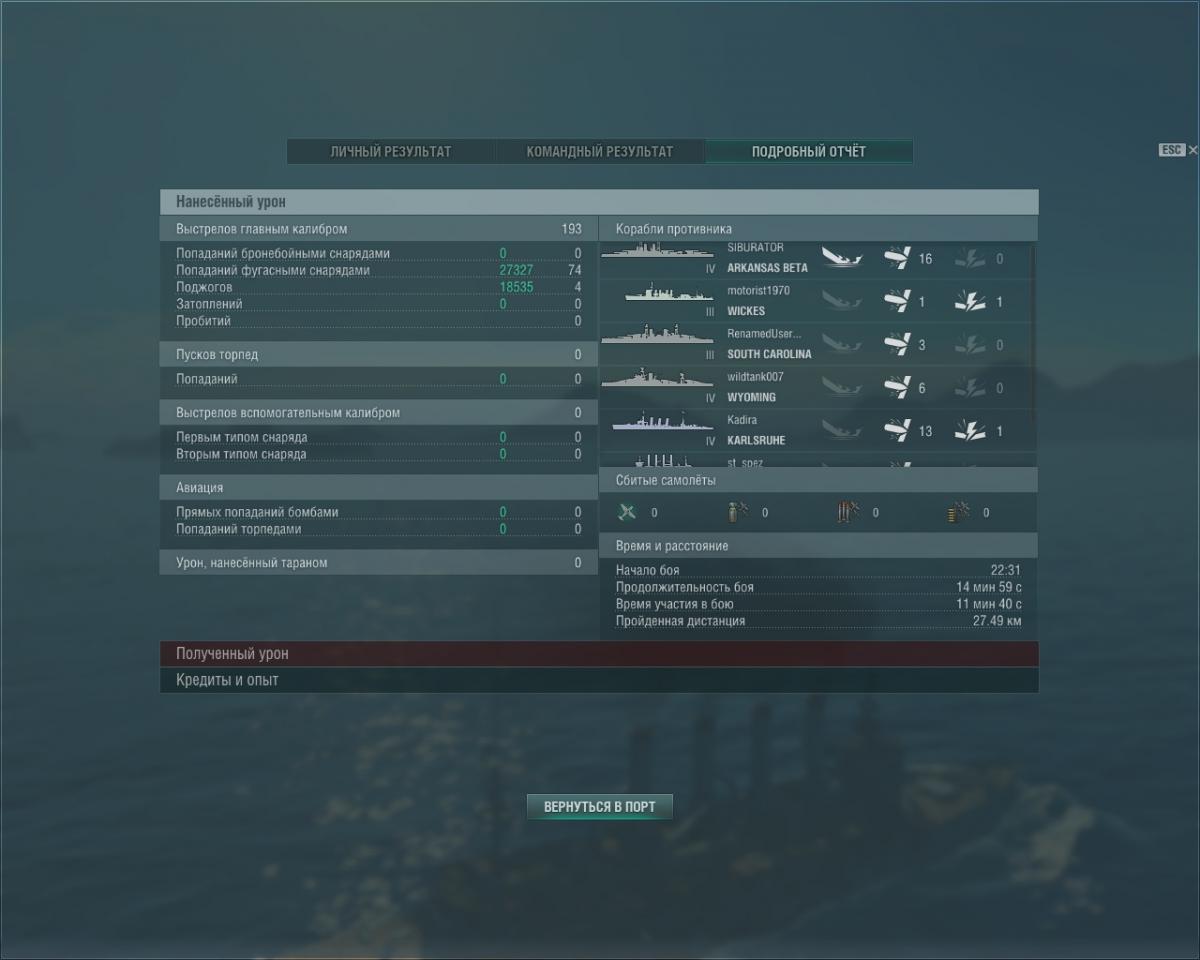
Task: Close report with ESC button
Action: [1177, 150]
